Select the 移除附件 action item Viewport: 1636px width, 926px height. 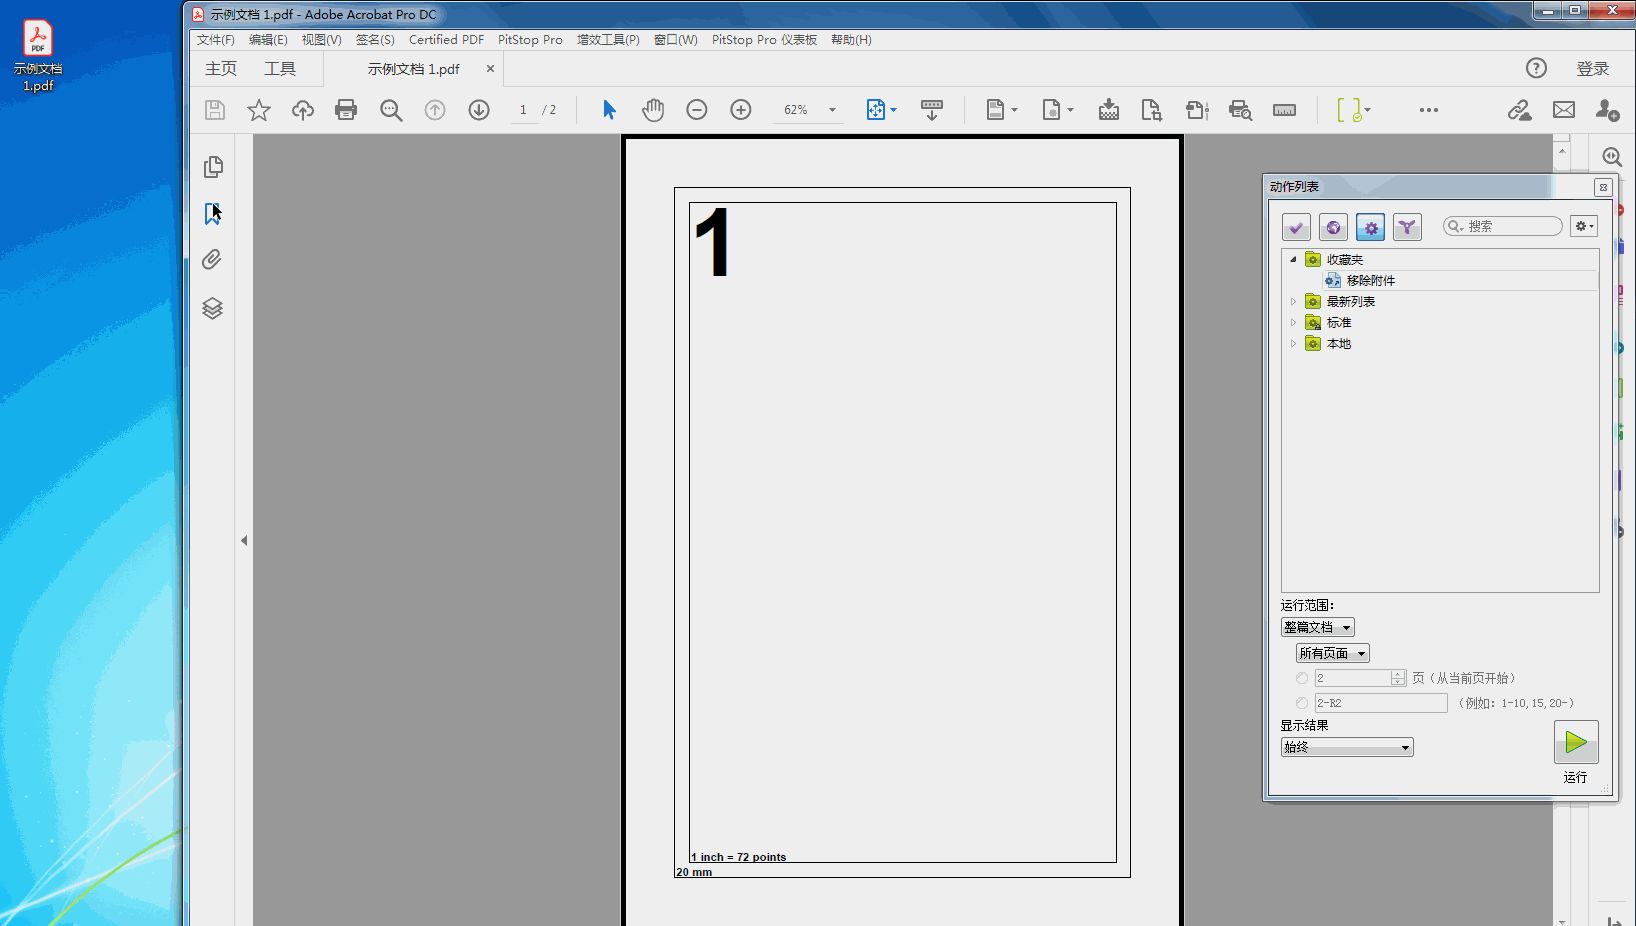click(1371, 280)
